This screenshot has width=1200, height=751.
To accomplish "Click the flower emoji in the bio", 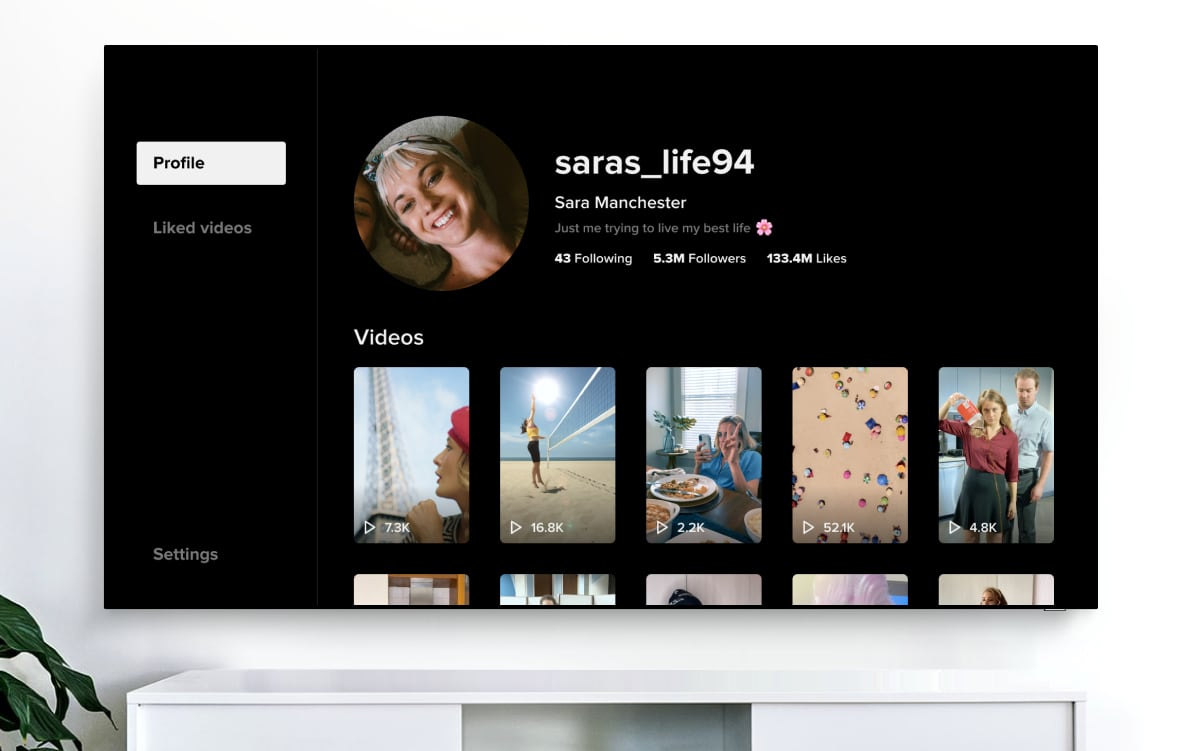I will (x=764, y=228).
